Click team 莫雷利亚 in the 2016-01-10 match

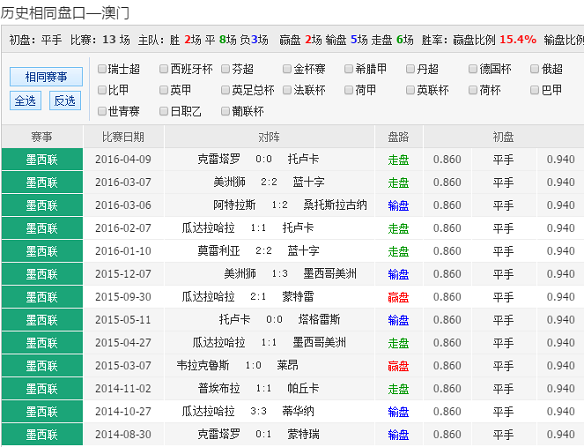coord(219,251)
